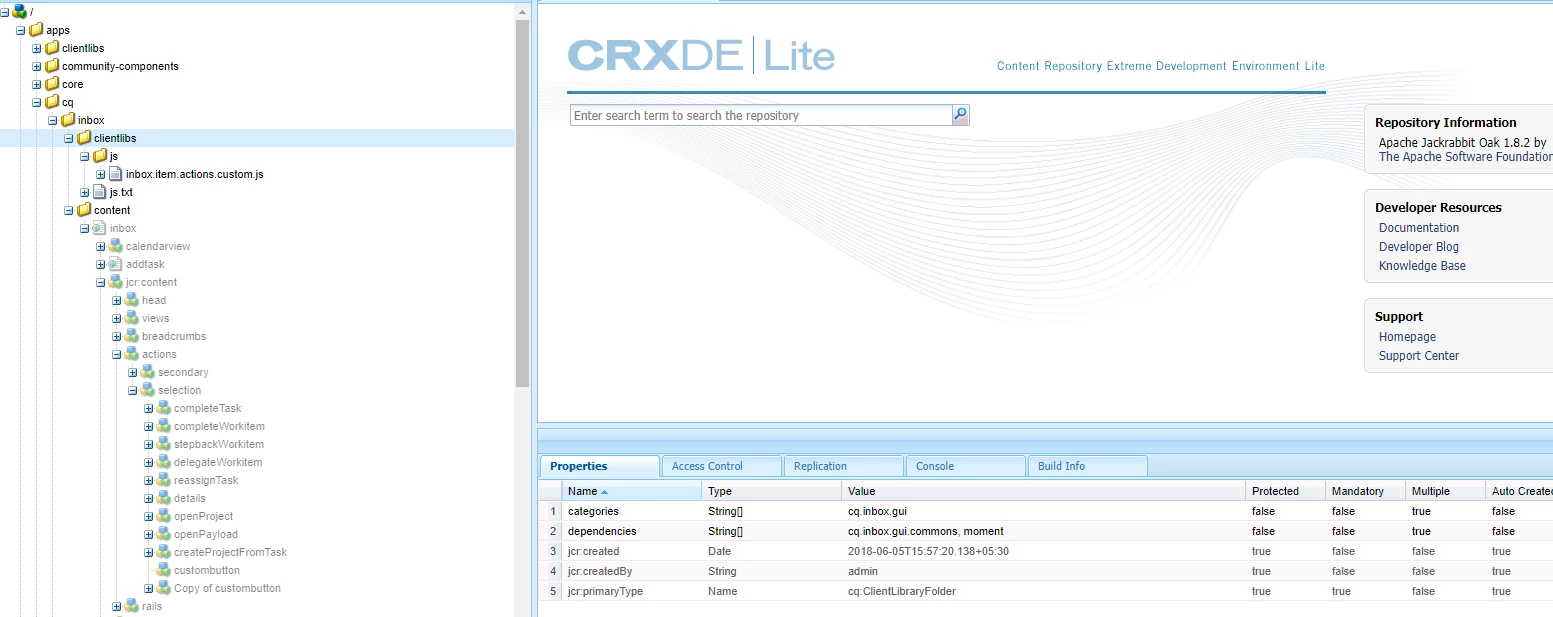The width and height of the screenshot is (1553, 617).
Task: Open Developer Blog link
Action: 1419,247
